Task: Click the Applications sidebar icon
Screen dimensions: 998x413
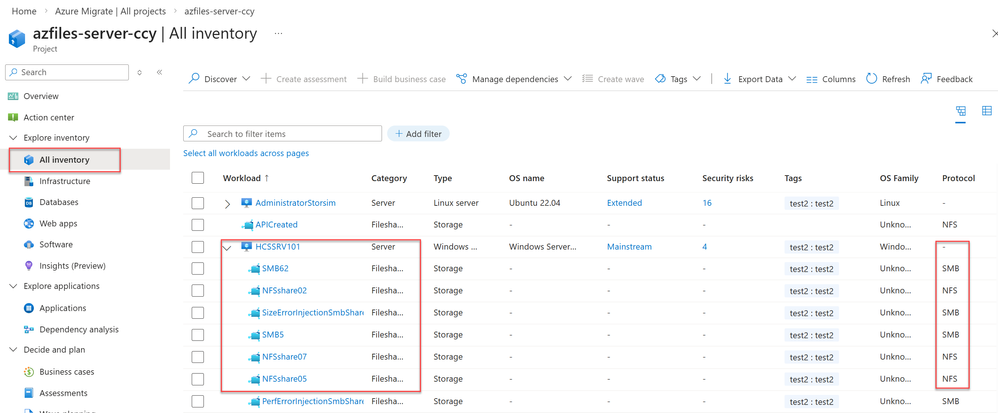Action: 29,308
